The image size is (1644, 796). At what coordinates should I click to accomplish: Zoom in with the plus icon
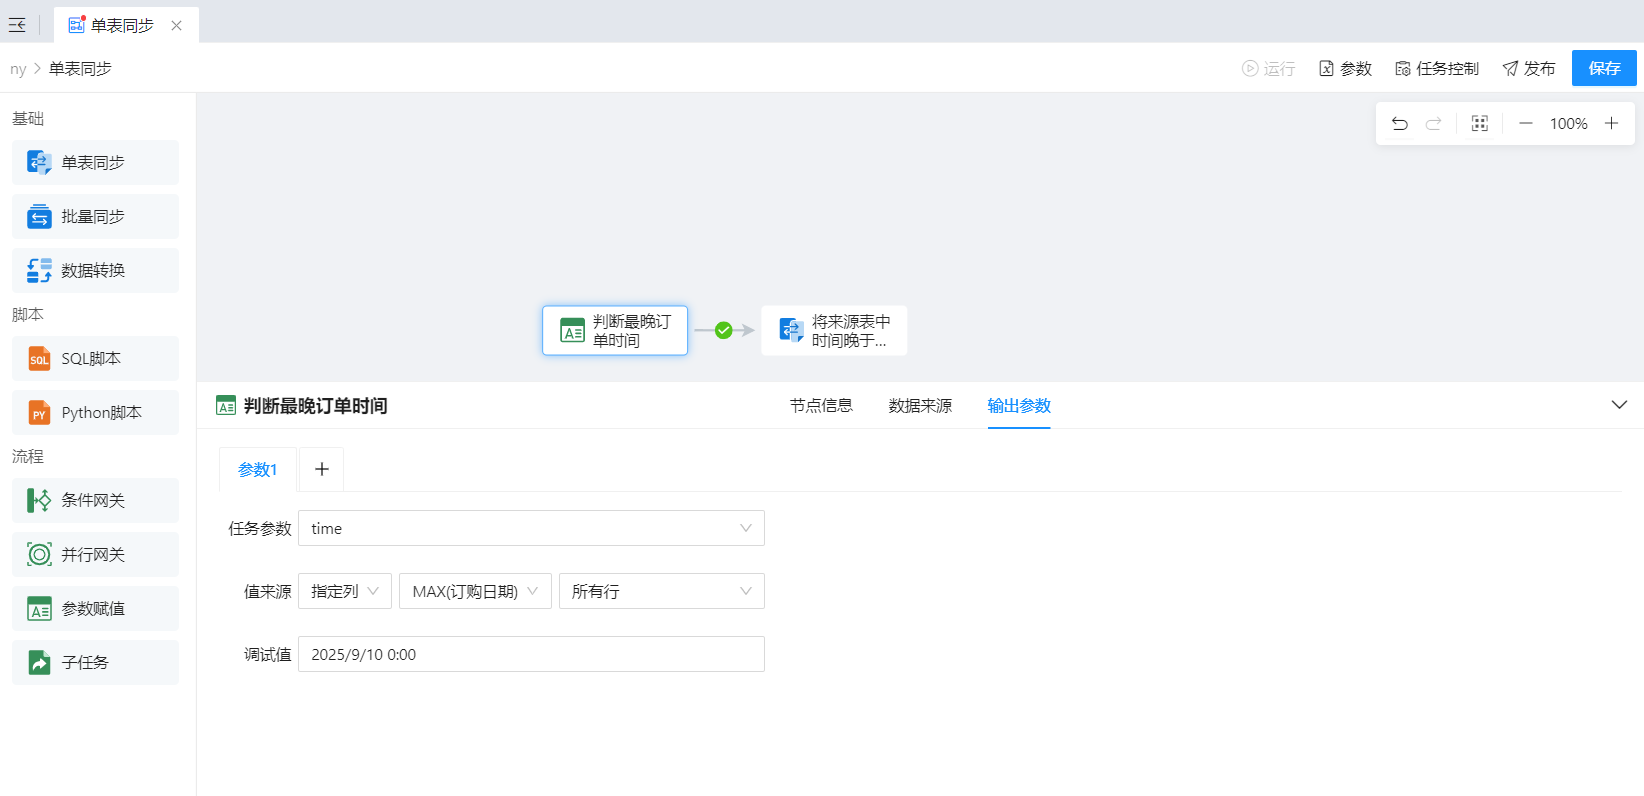tap(1611, 124)
